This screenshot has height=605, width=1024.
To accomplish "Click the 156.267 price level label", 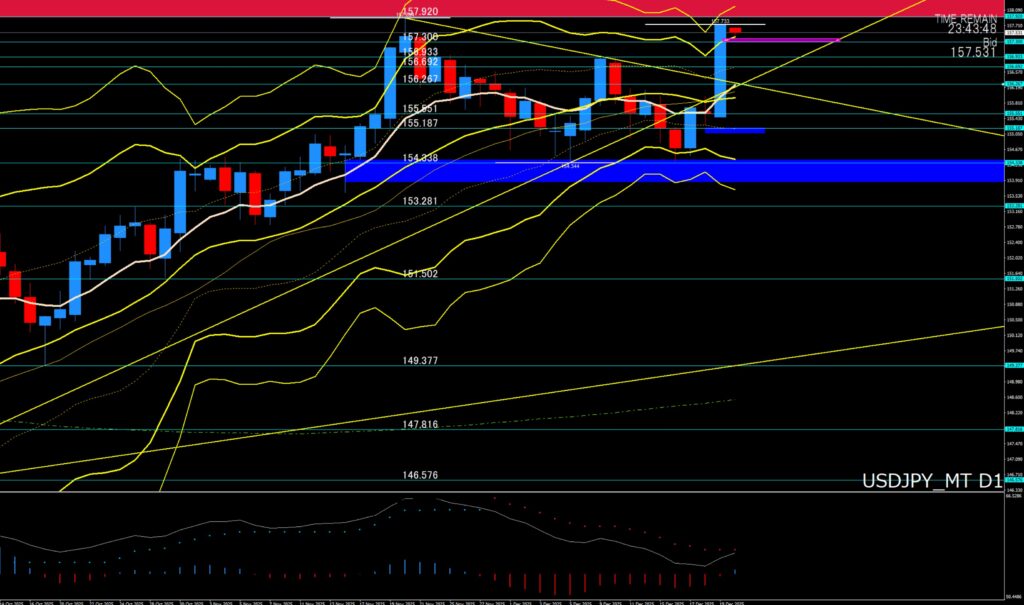I will click(420, 80).
